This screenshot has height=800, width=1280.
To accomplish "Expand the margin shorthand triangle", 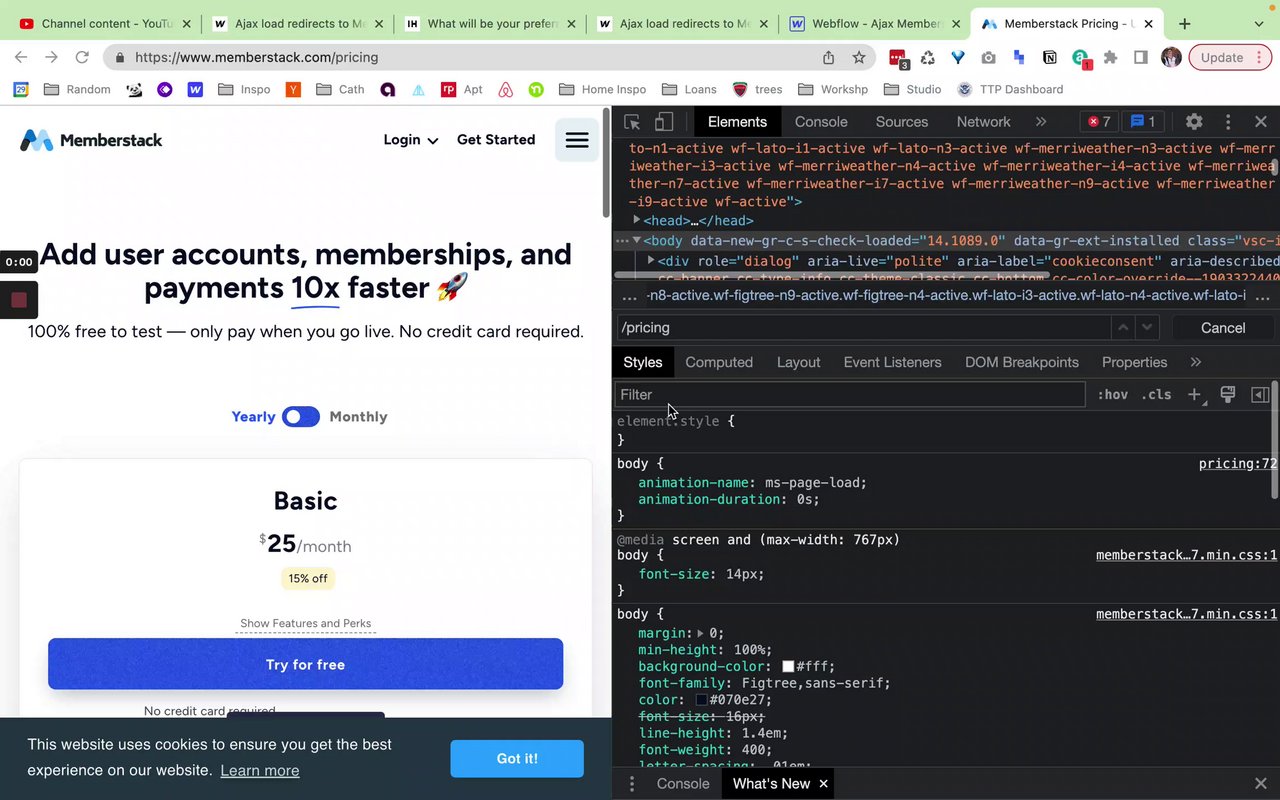I will click(701, 633).
